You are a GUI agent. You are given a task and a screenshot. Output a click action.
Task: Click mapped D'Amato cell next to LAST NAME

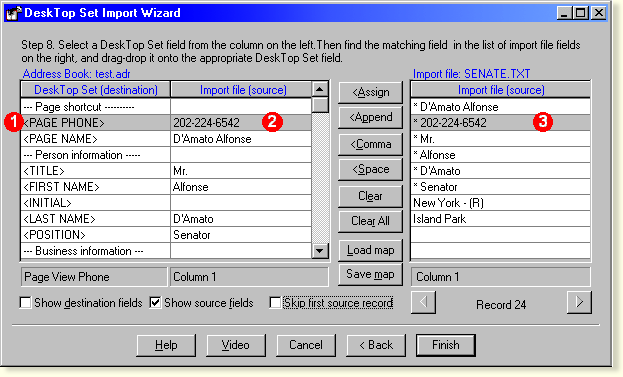point(241,219)
